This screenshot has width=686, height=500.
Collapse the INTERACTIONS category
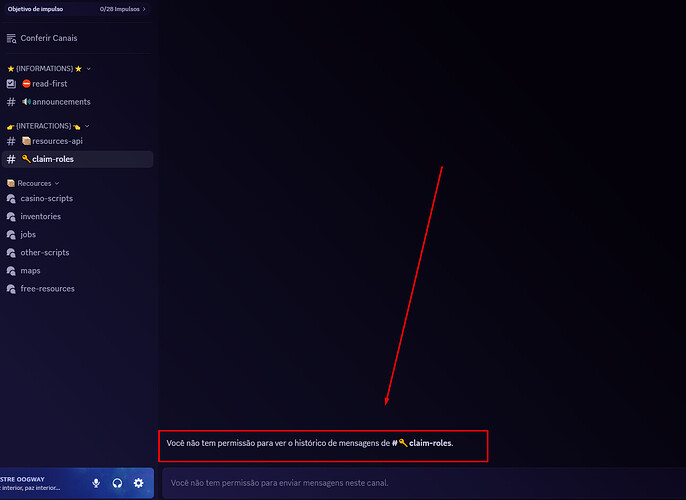coord(87,126)
